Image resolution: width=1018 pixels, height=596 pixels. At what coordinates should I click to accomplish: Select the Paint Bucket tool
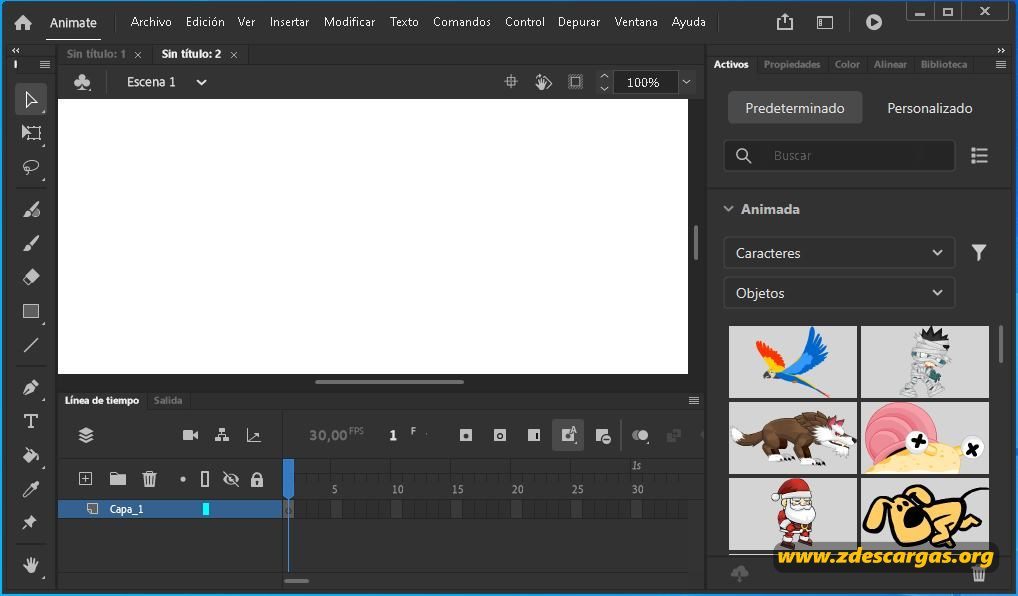tap(31, 455)
